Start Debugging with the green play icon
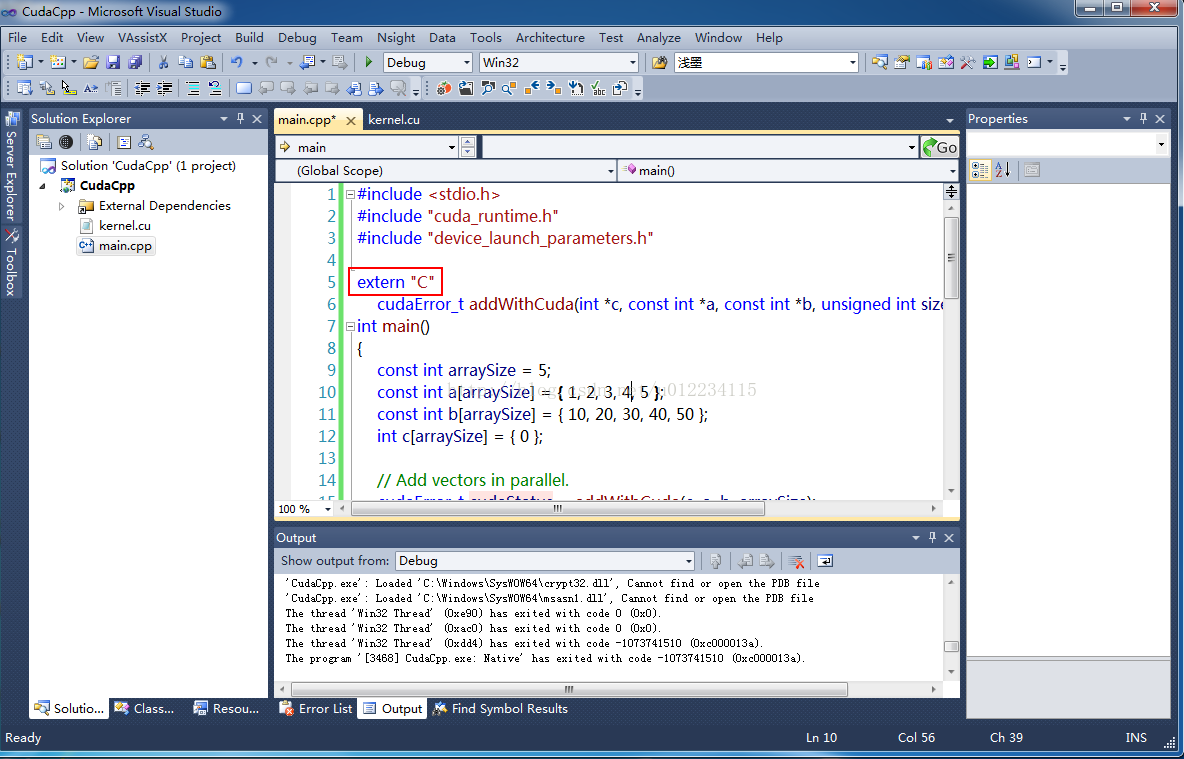This screenshot has width=1184, height=759. click(x=369, y=63)
